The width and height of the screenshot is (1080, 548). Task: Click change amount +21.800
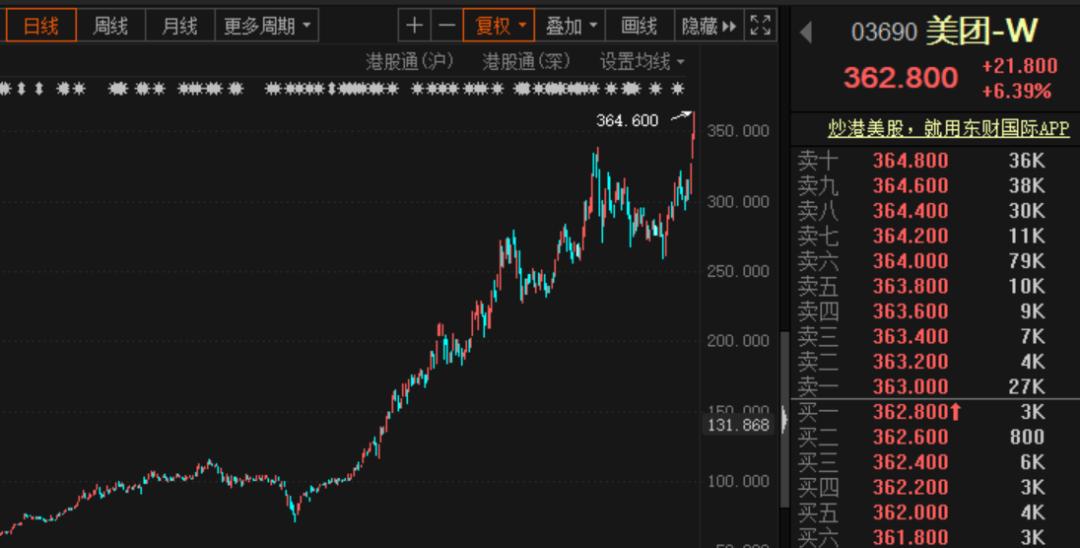coord(1019,66)
